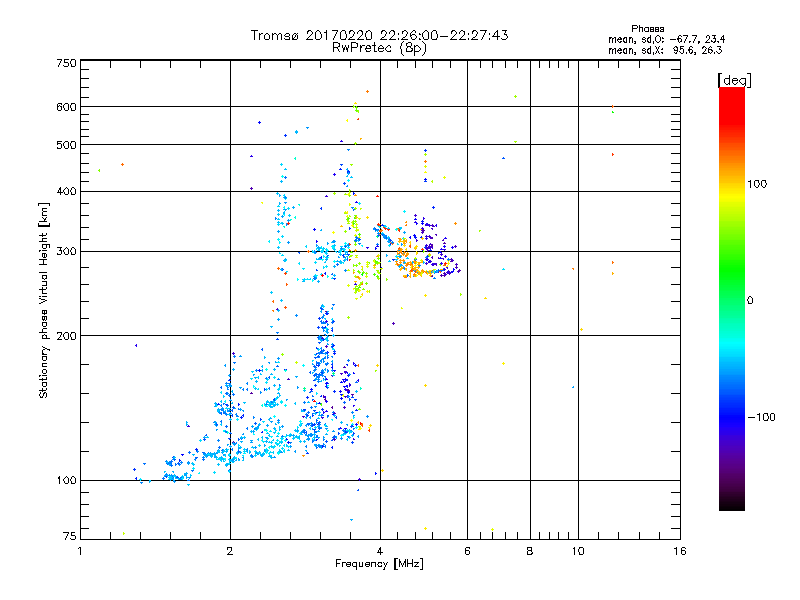Click x-axis tick label '6'
The width and height of the screenshot is (800, 600).
[467, 551]
